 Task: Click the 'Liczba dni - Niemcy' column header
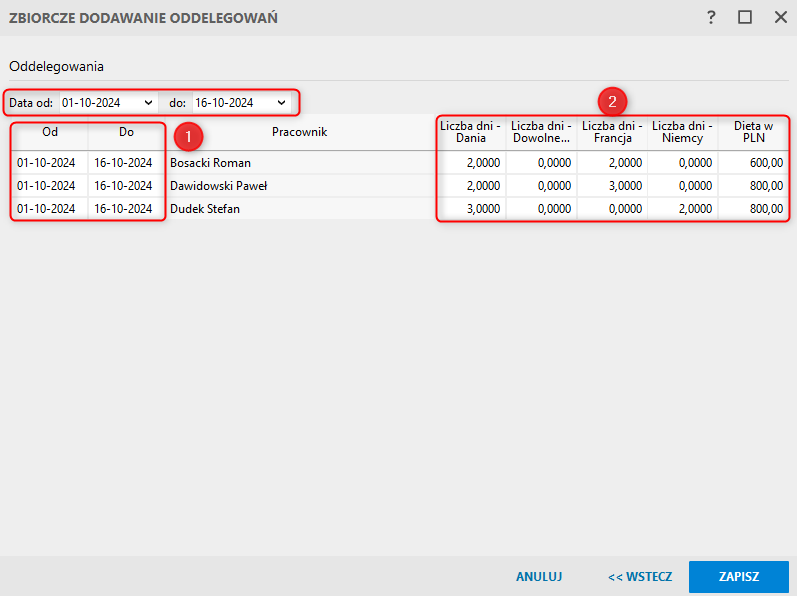(x=683, y=132)
